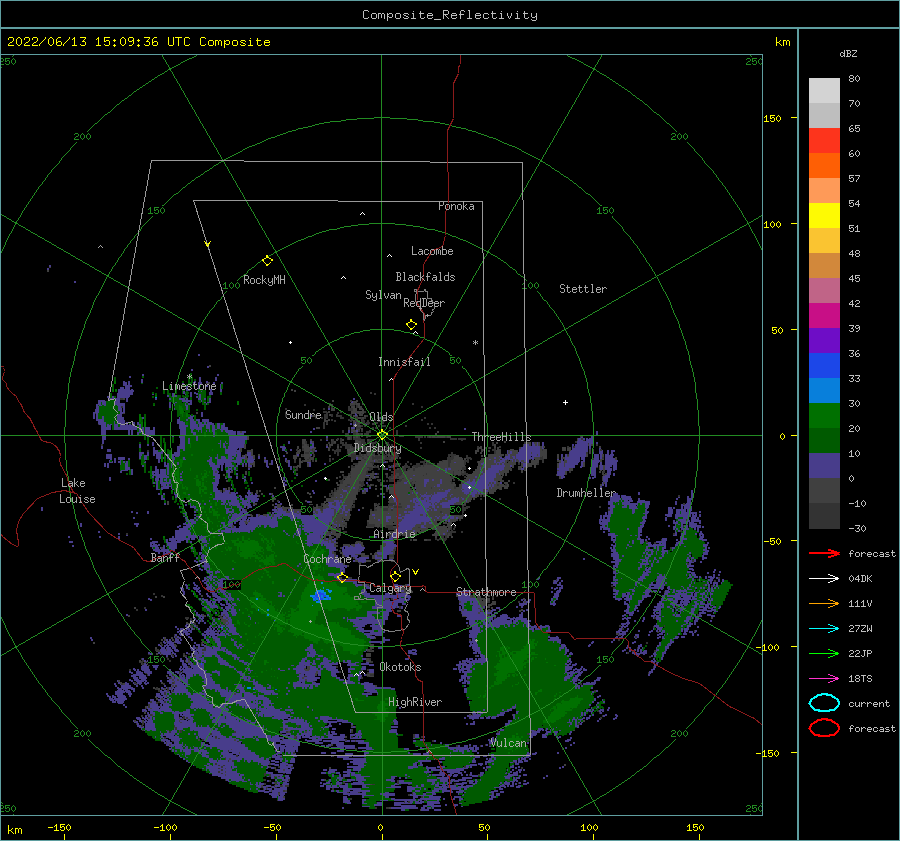Image resolution: width=900 pixels, height=841 pixels.
Task: Click the Ponoka label on map
Action: (456, 206)
